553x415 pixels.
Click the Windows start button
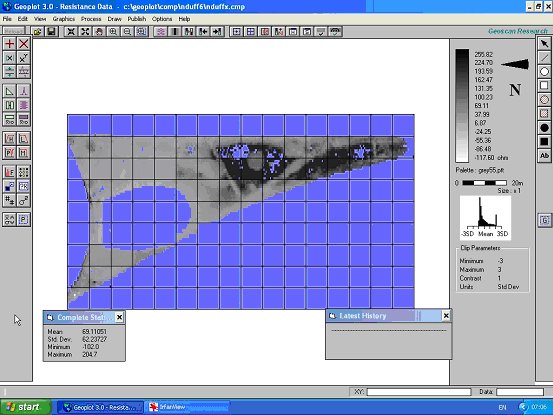click(25, 407)
